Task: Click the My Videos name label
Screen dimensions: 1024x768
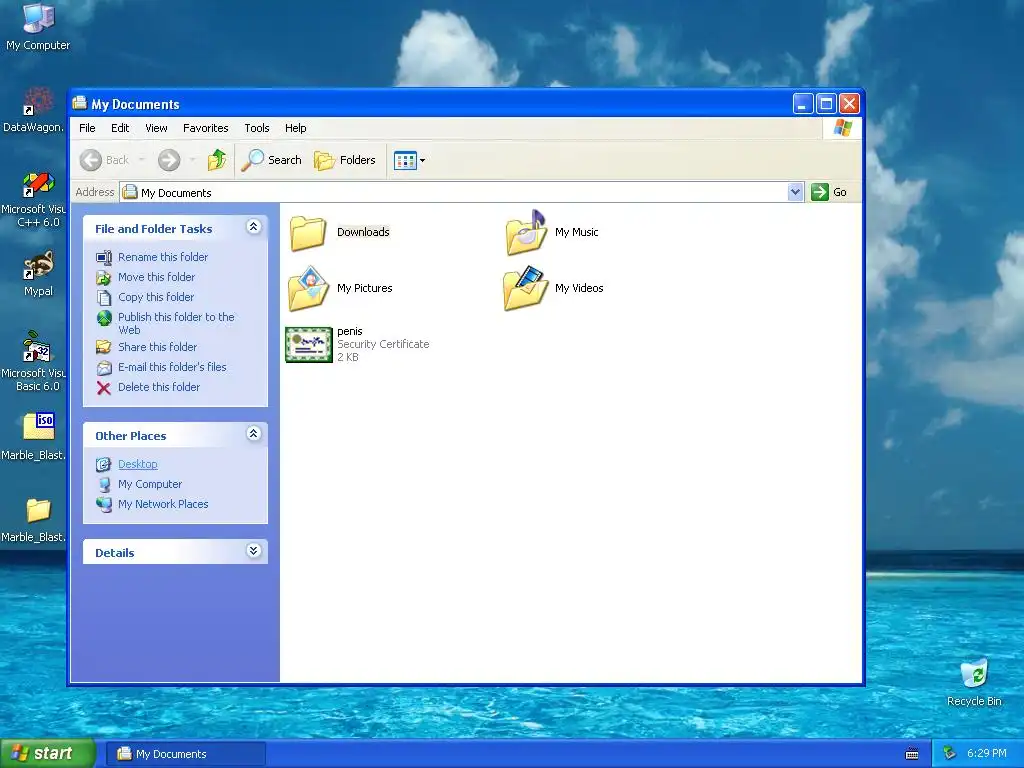Action: click(579, 288)
